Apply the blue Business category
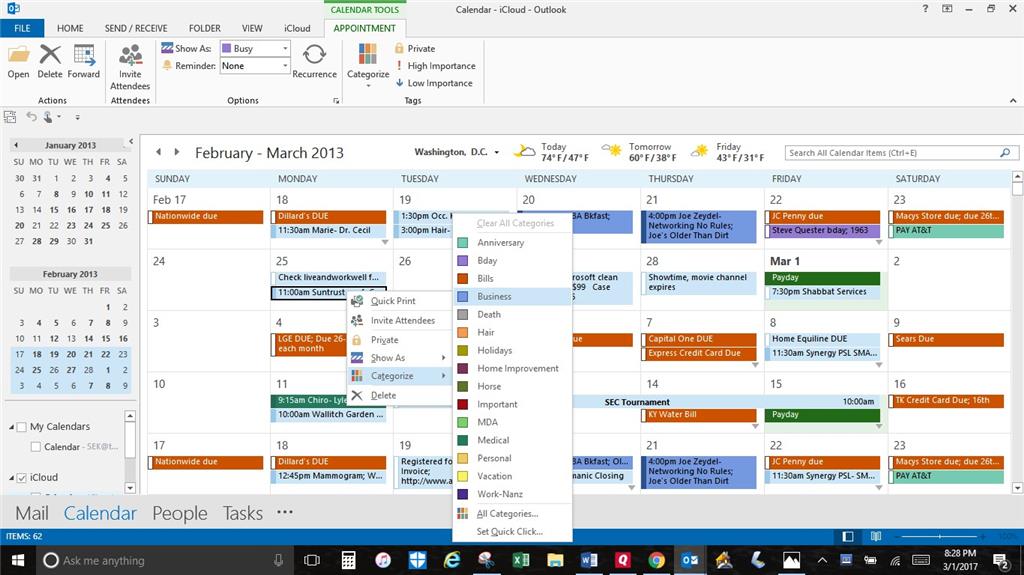This screenshot has width=1024, height=575. click(x=512, y=296)
